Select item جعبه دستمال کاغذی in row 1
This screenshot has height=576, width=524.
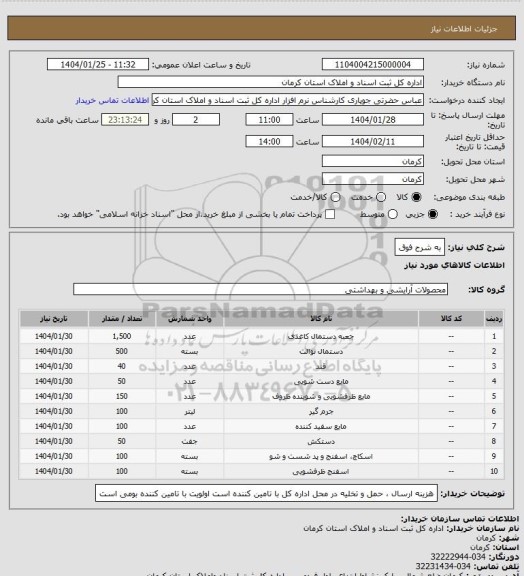pyautogui.click(x=321, y=336)
